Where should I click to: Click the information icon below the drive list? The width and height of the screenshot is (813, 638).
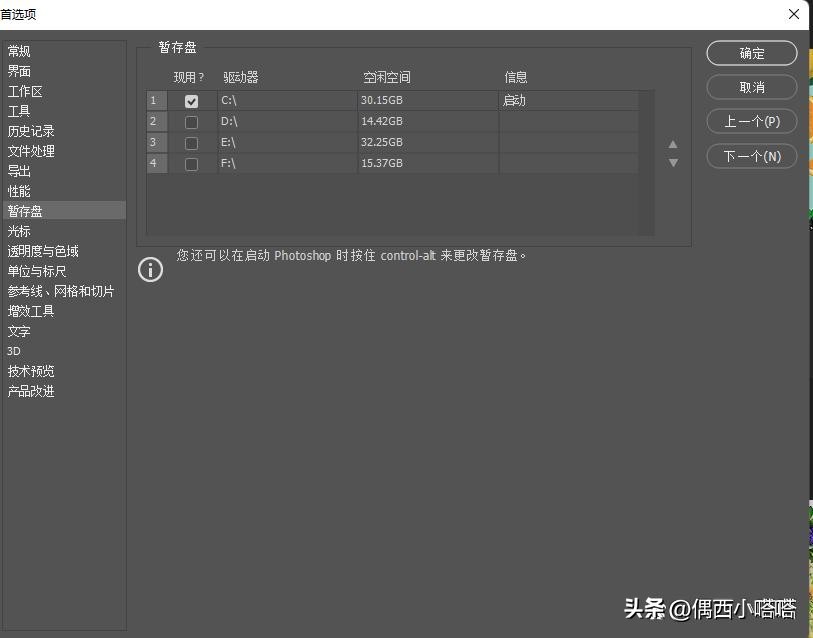pos(150,269)
